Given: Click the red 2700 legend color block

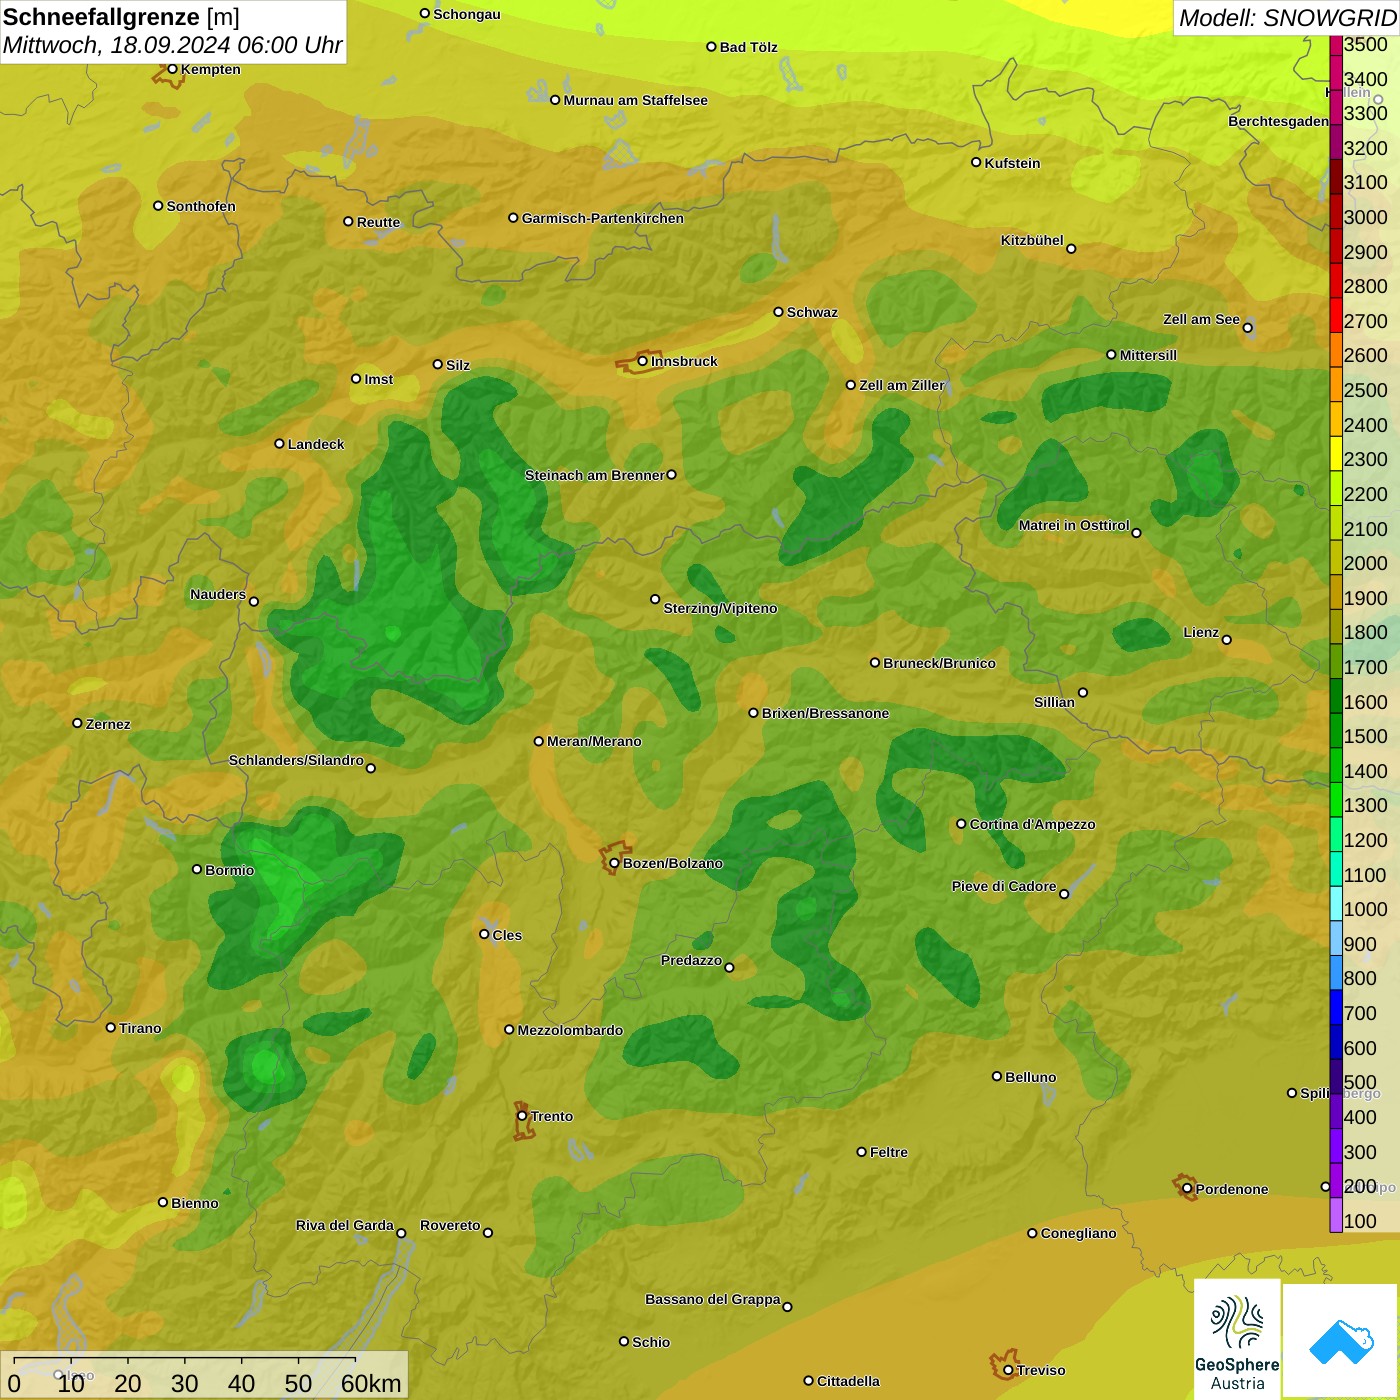Looking at the screenshot, I should [1336, 315].
